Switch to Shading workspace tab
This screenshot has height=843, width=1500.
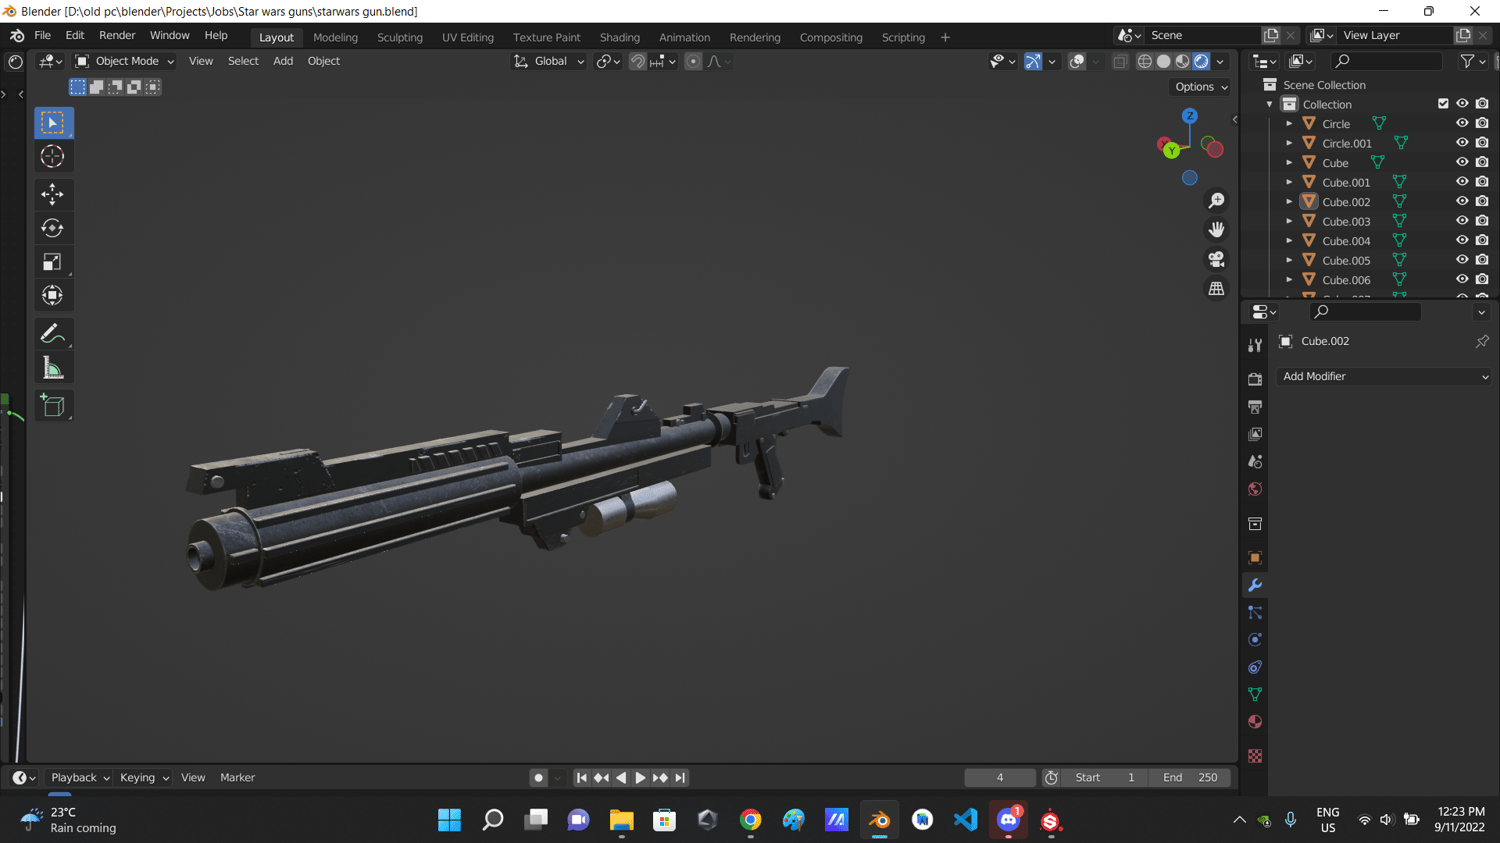point(619,37)
